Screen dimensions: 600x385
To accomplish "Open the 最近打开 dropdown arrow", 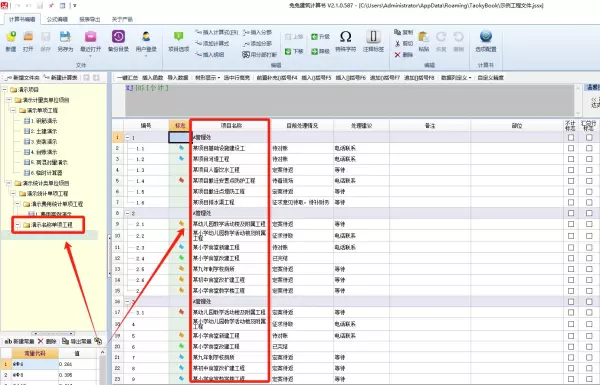I will 91,56.
